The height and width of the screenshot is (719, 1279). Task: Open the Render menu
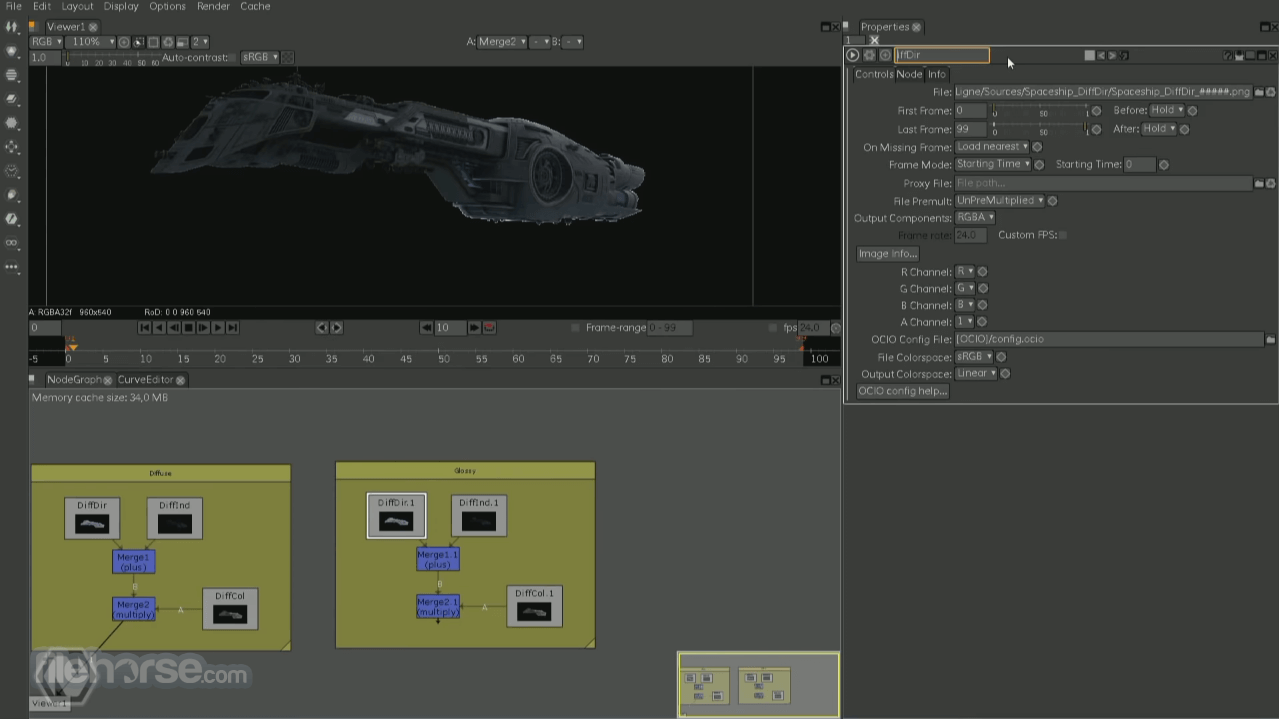click(213, 6)
